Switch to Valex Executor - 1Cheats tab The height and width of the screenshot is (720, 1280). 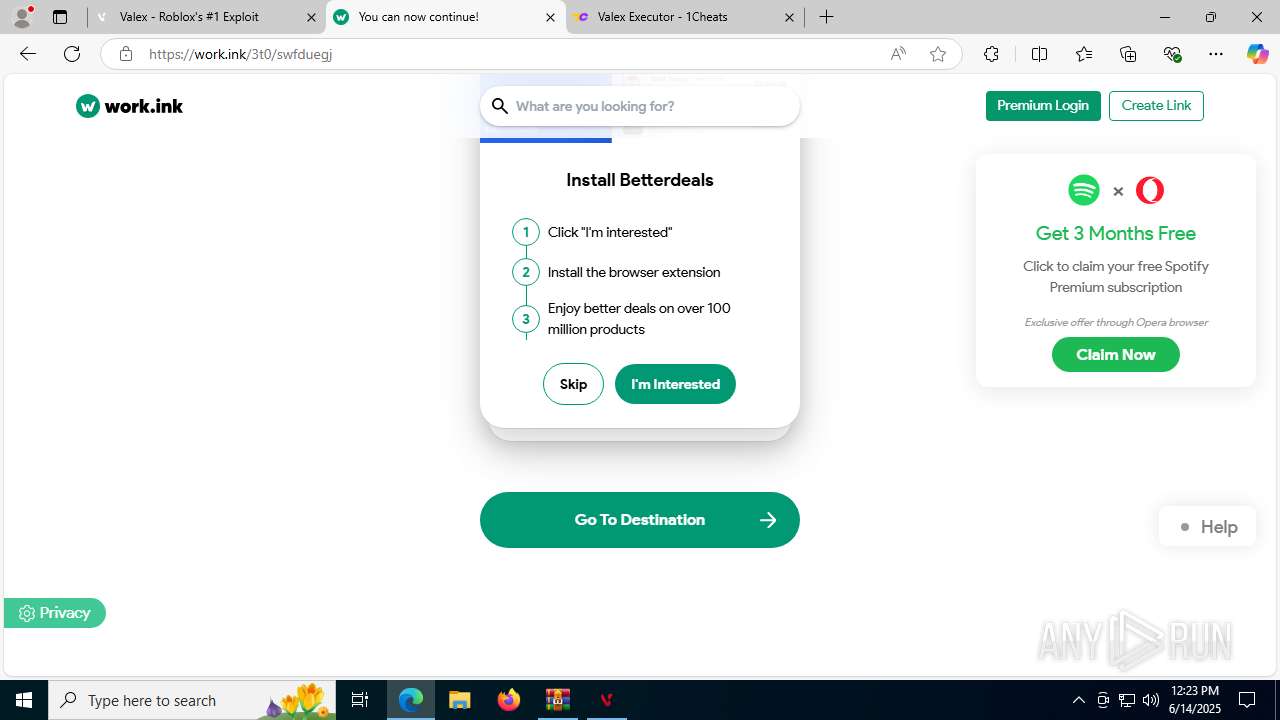pyautogui.click(x=685, y=17)
